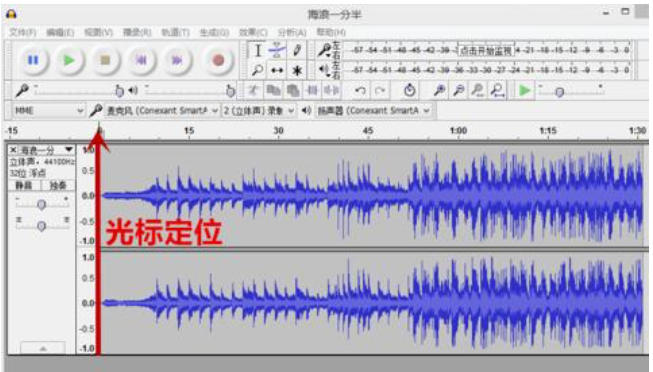
Task: Adjust the track pan slider
Action: [41, 225]
